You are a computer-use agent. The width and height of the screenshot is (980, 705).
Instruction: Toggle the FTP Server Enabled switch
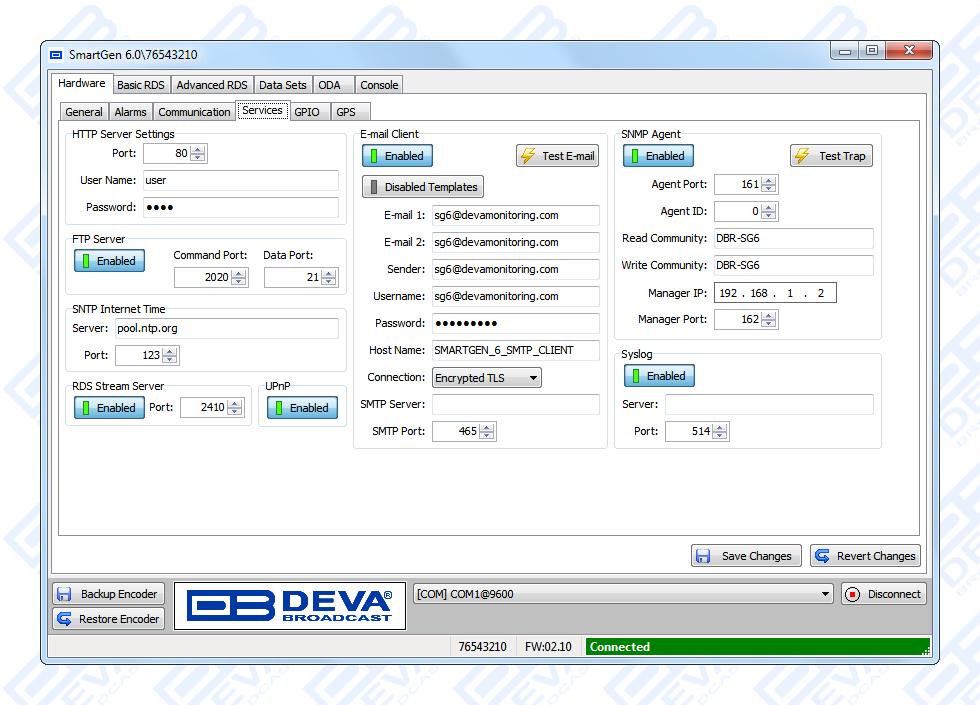coord(108,261)
